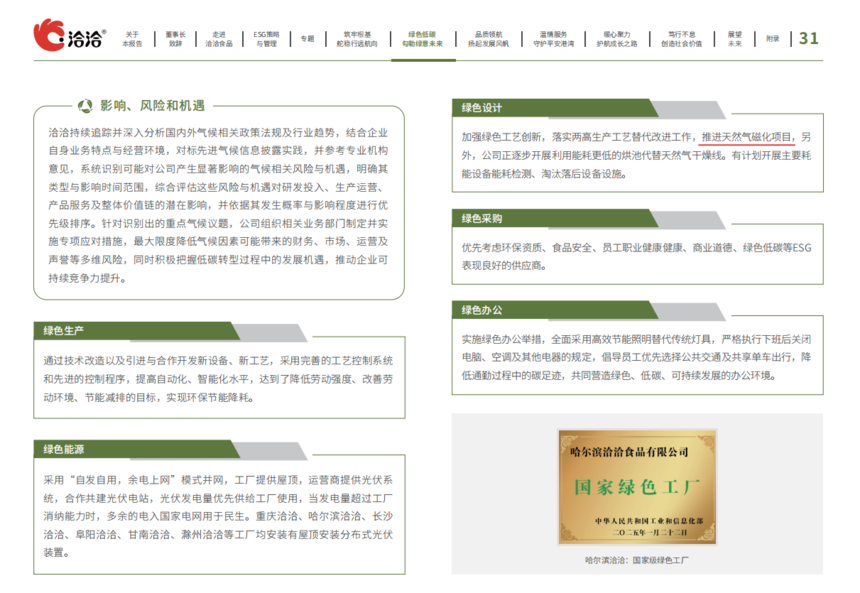Go to the 附录 navigation item
Screen dimensions: 860x593
tap(773, 39)
